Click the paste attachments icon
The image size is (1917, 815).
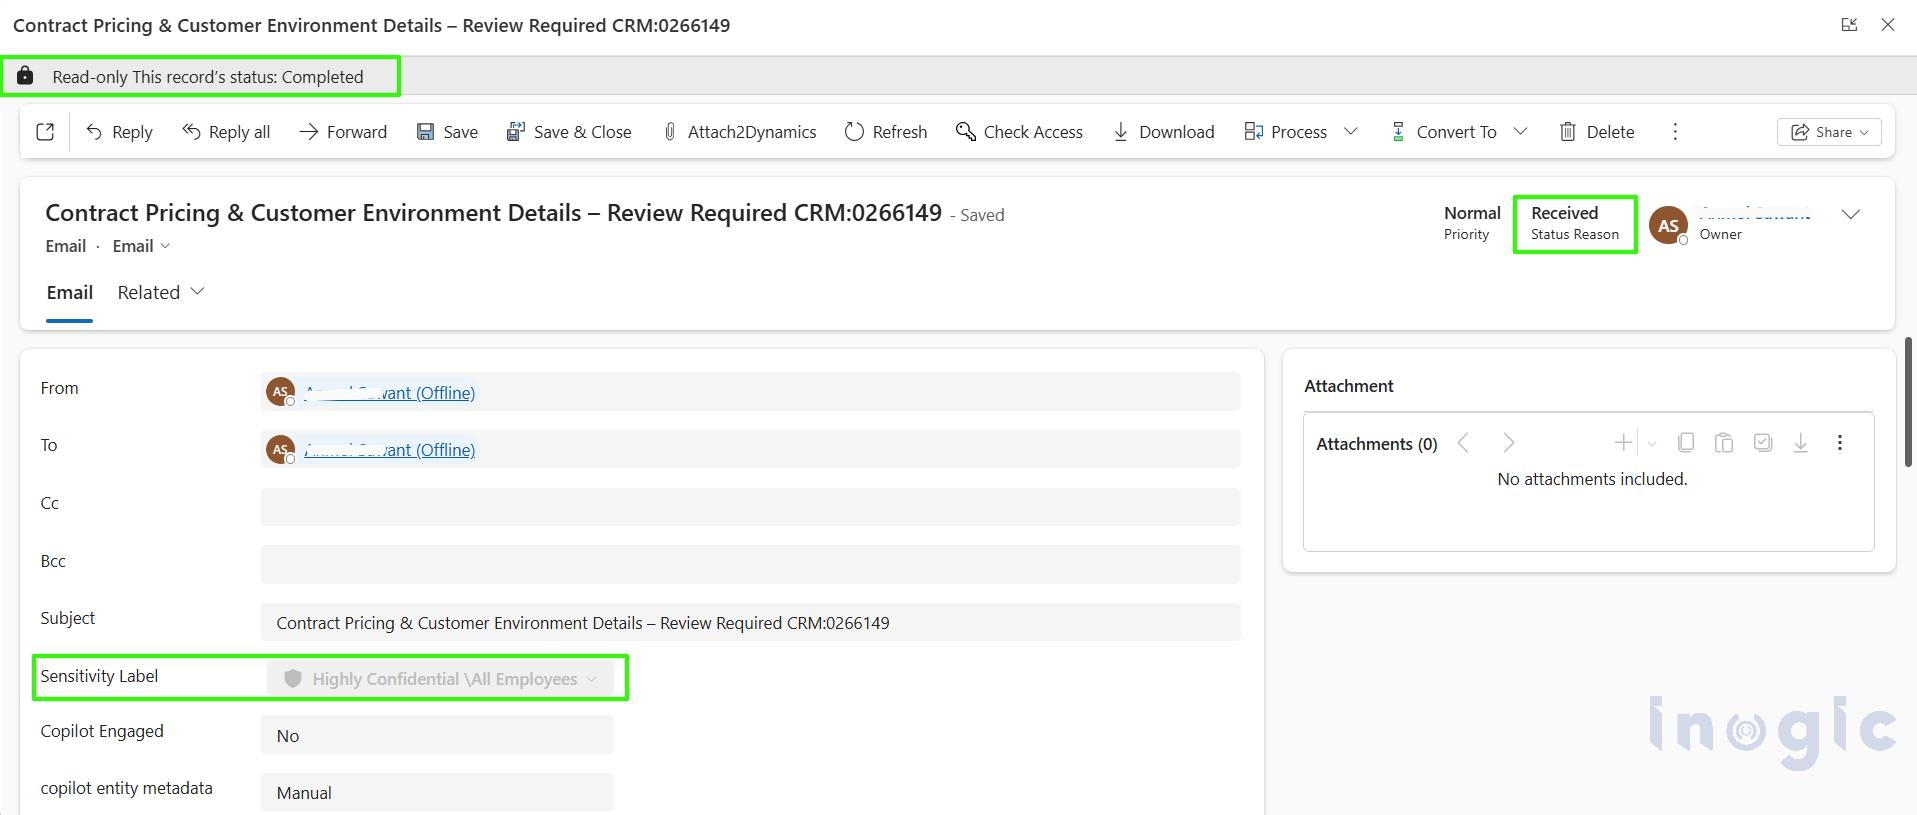tap(1724, 442)
